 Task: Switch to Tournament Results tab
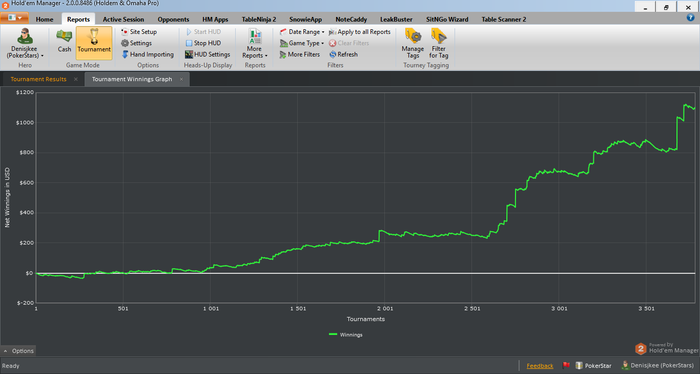[x=38, y=79]
